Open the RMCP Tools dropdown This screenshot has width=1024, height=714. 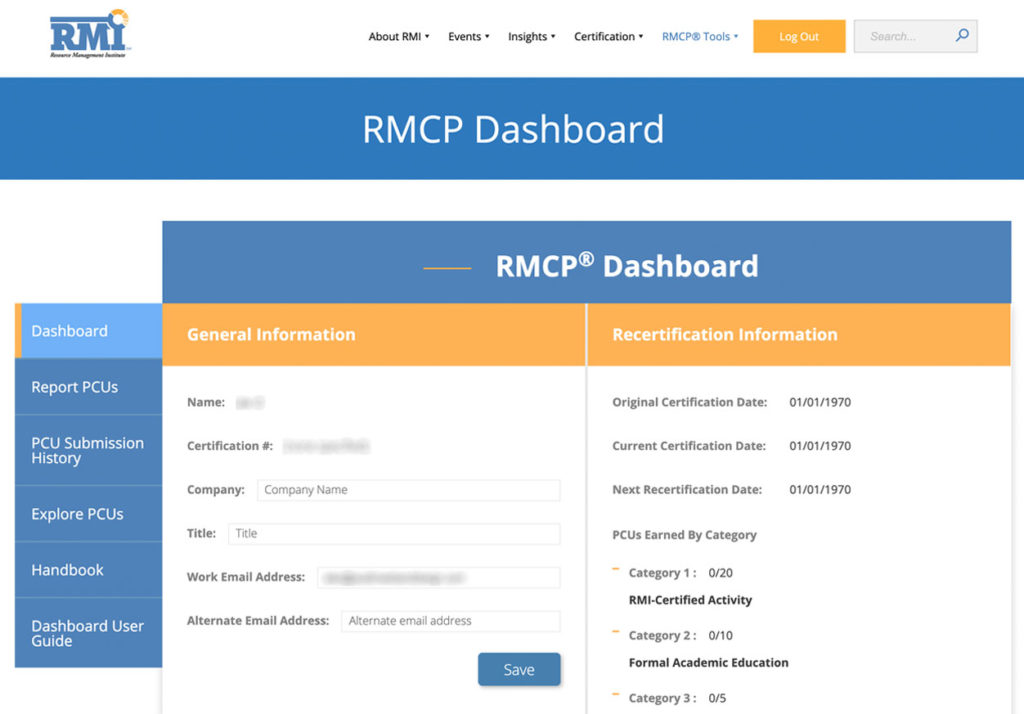pyautogui.click(x=700, y=36)
